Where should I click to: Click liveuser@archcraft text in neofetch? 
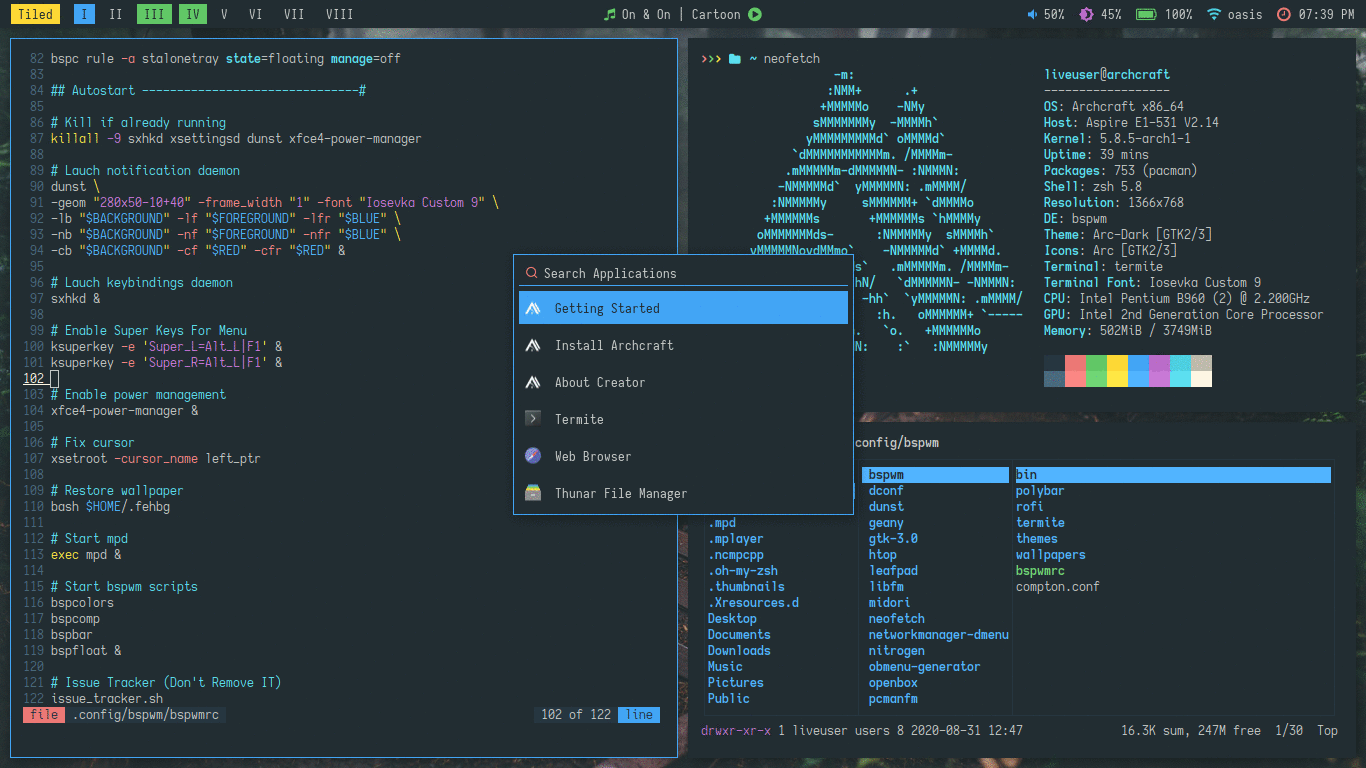1107,75
